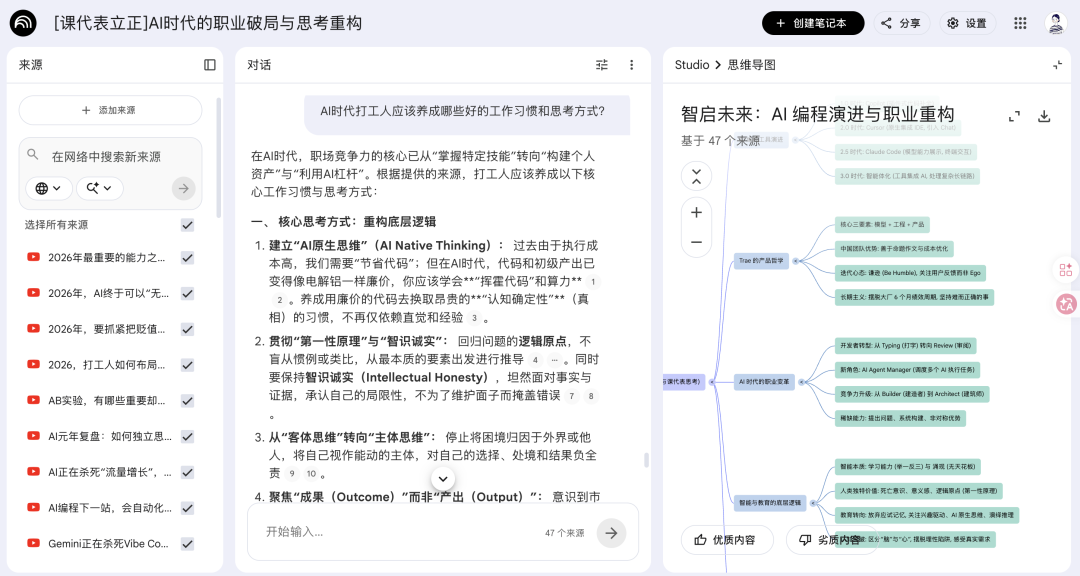Open the user account avatar
Image resolution: width=1080 pixels, height=576 pixels.
[x=1056, y=23]
